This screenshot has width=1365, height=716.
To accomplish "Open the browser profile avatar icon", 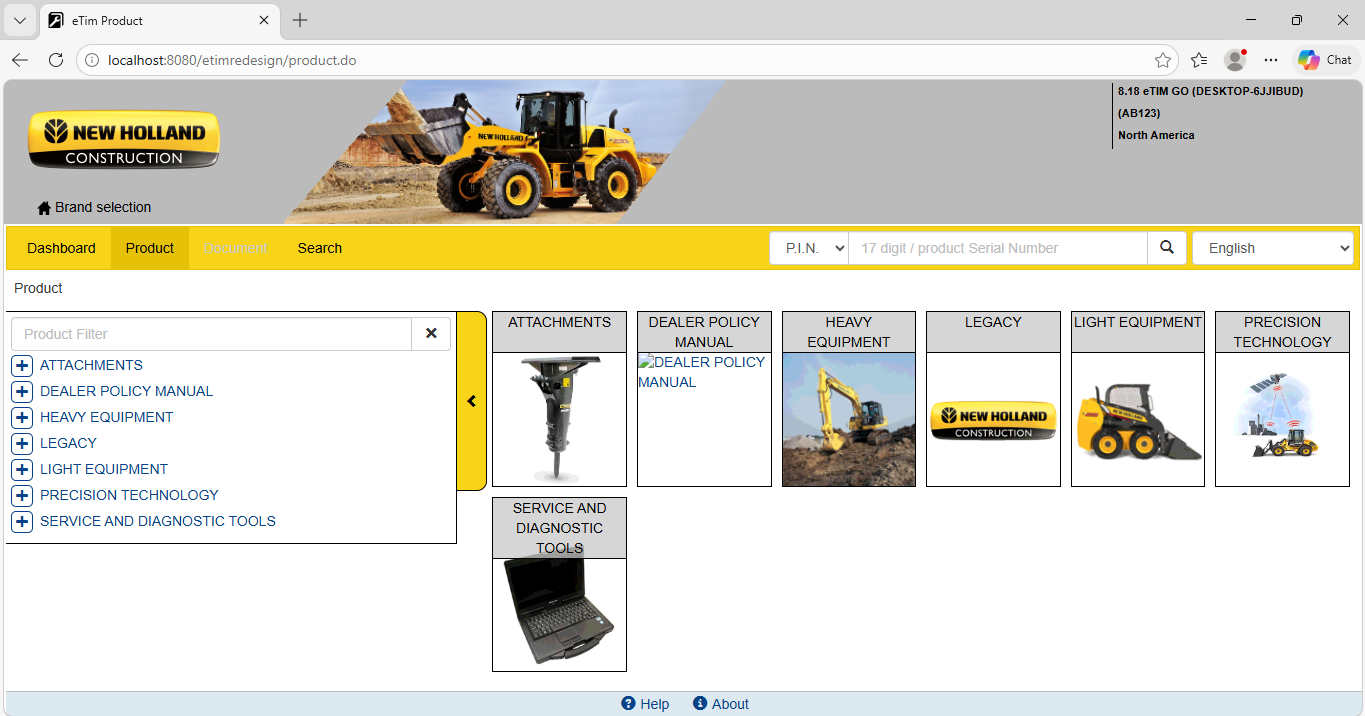I will (x=1235, y=60).
